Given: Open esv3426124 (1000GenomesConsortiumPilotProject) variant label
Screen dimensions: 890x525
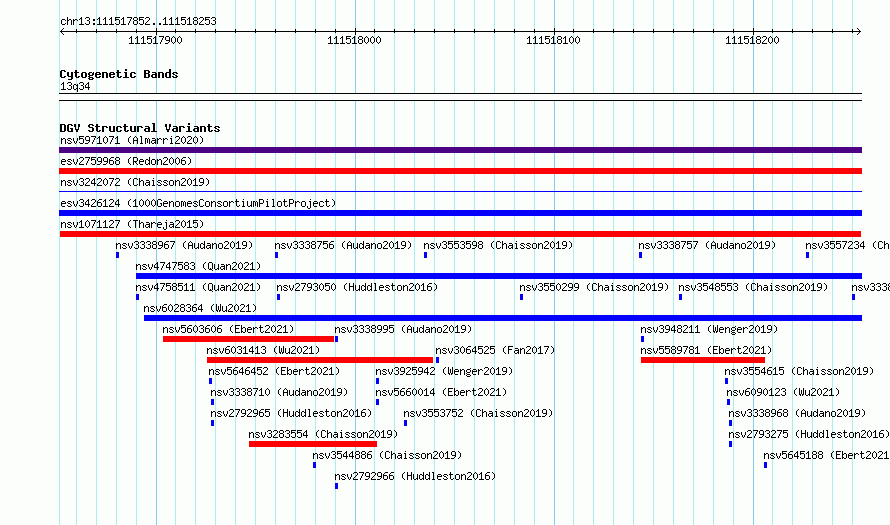Looking at the screenshot, I should 198,203.
